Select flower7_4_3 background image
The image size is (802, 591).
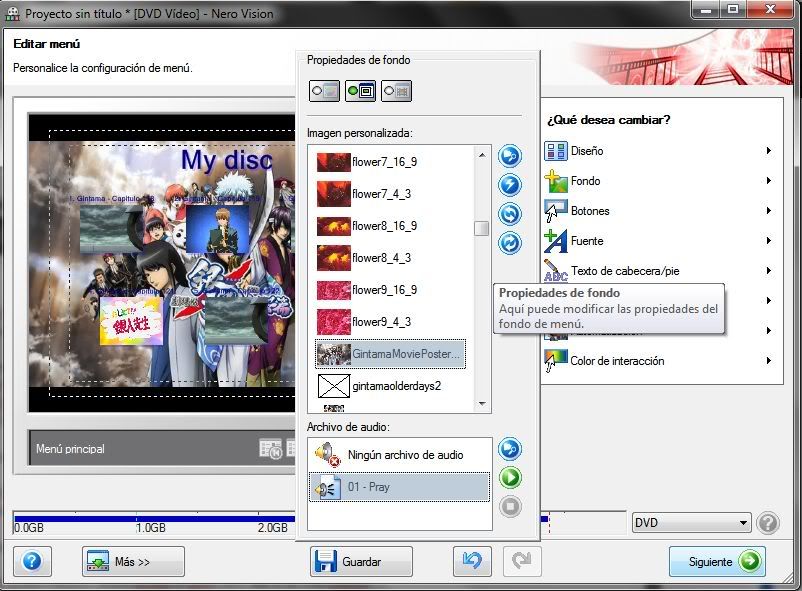tap(391, 194)
